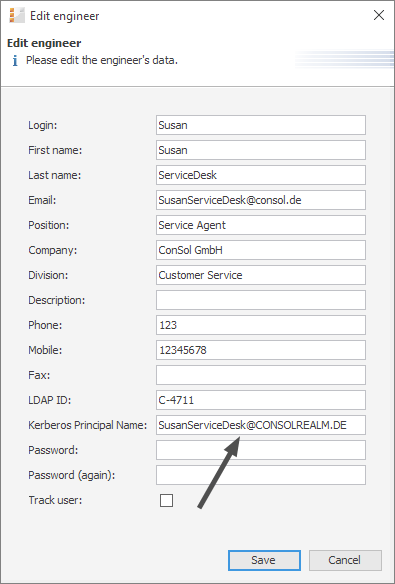
Task: Click into the Position field
Action: click(261, 225)
